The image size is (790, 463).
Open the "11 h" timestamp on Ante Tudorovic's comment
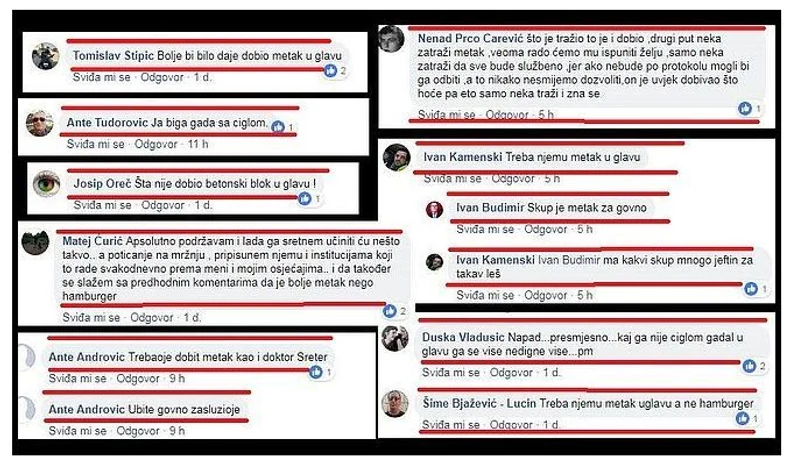(x=198, y=144)
